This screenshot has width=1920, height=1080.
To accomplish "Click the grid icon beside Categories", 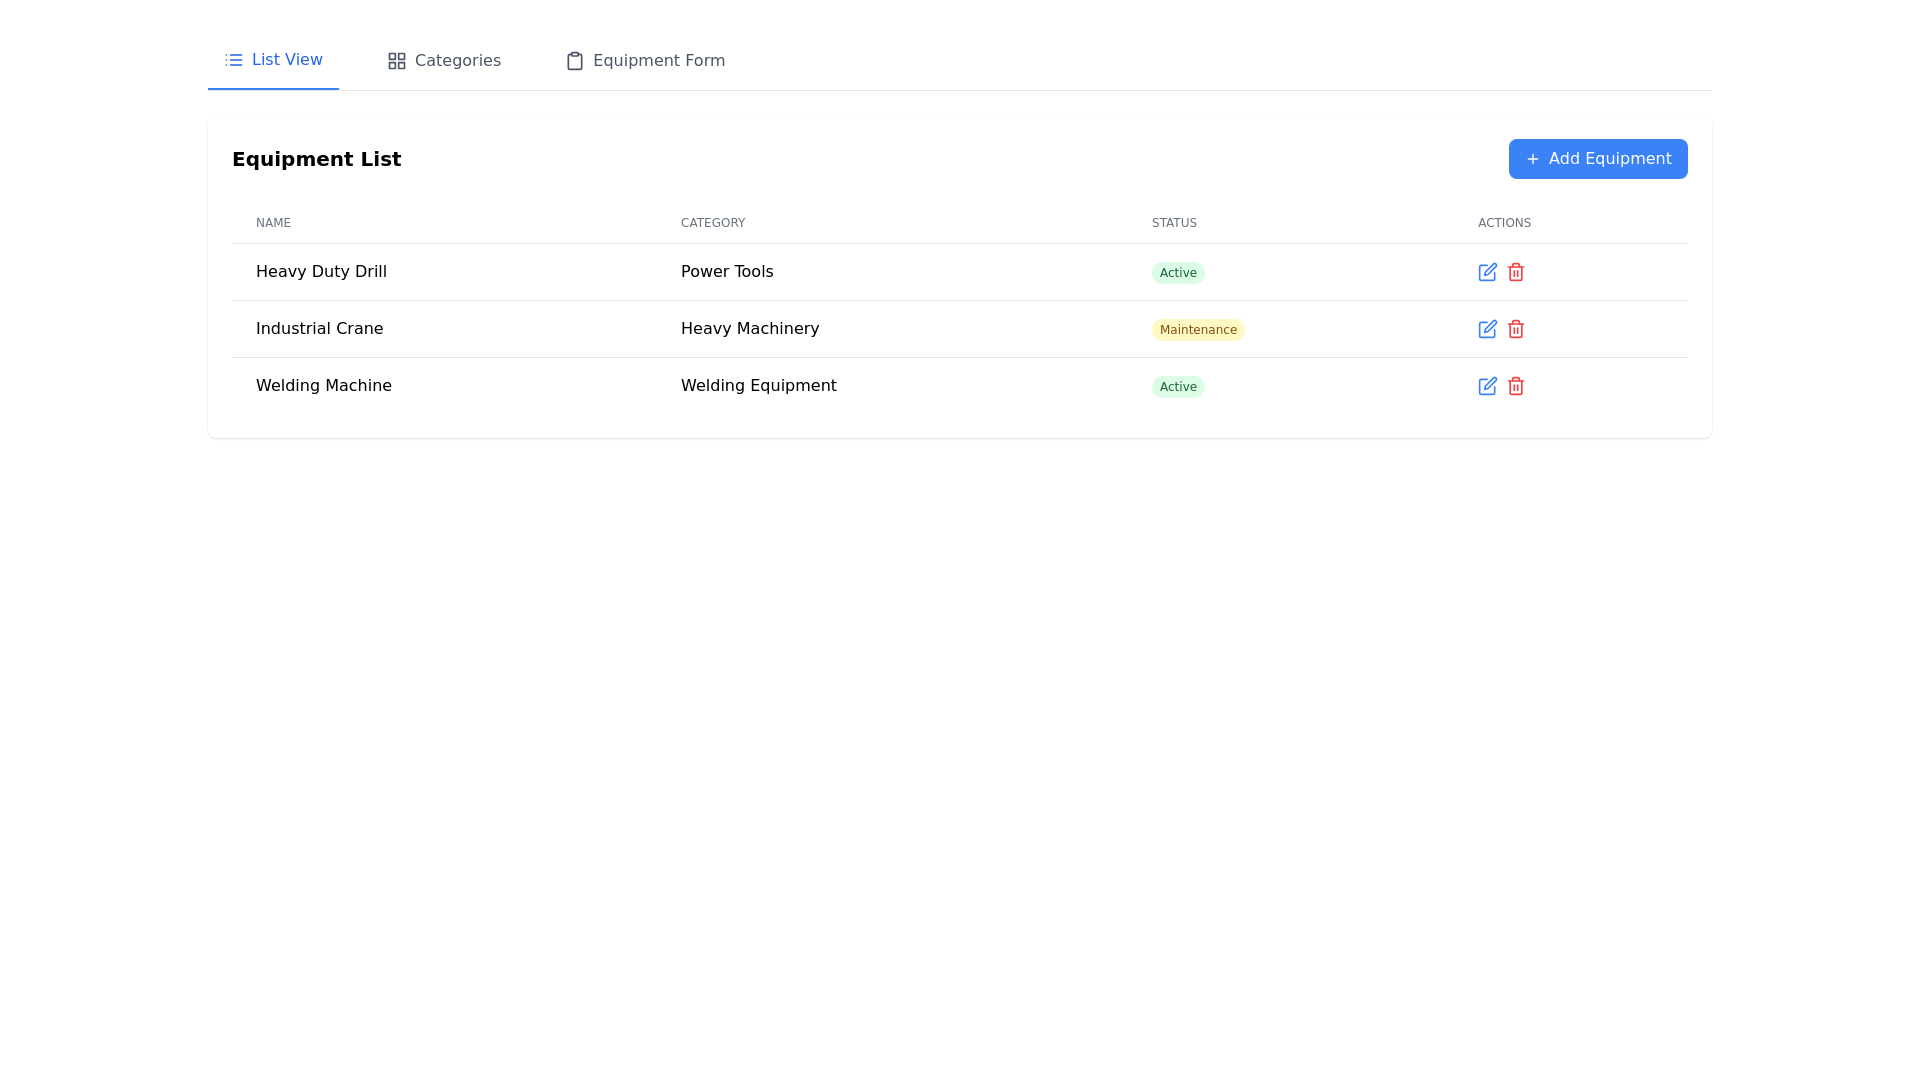I will [396, 60].
